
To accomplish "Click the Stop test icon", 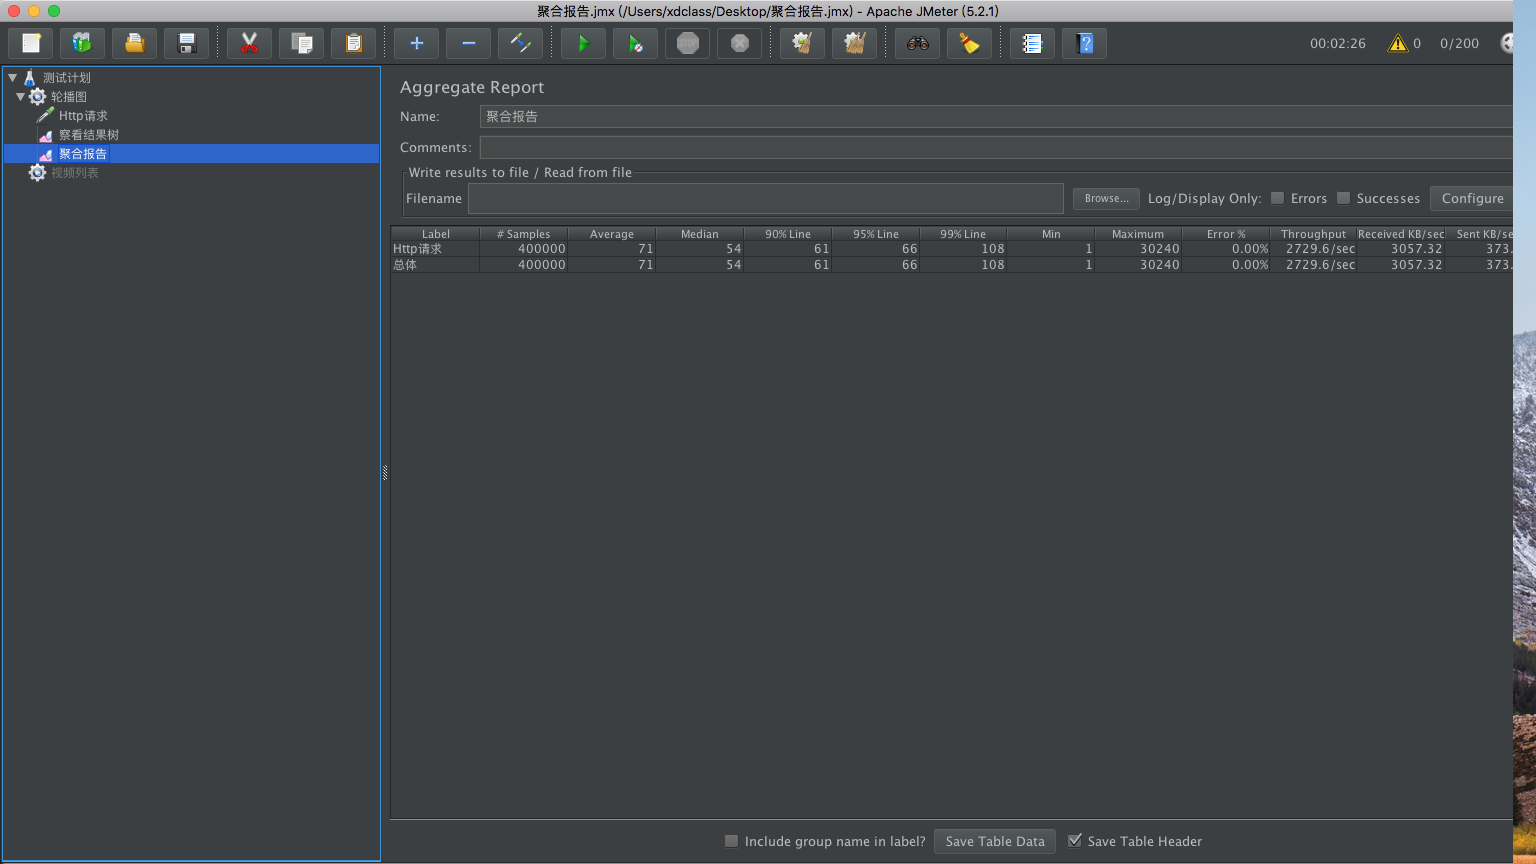I will click(687, 43).
